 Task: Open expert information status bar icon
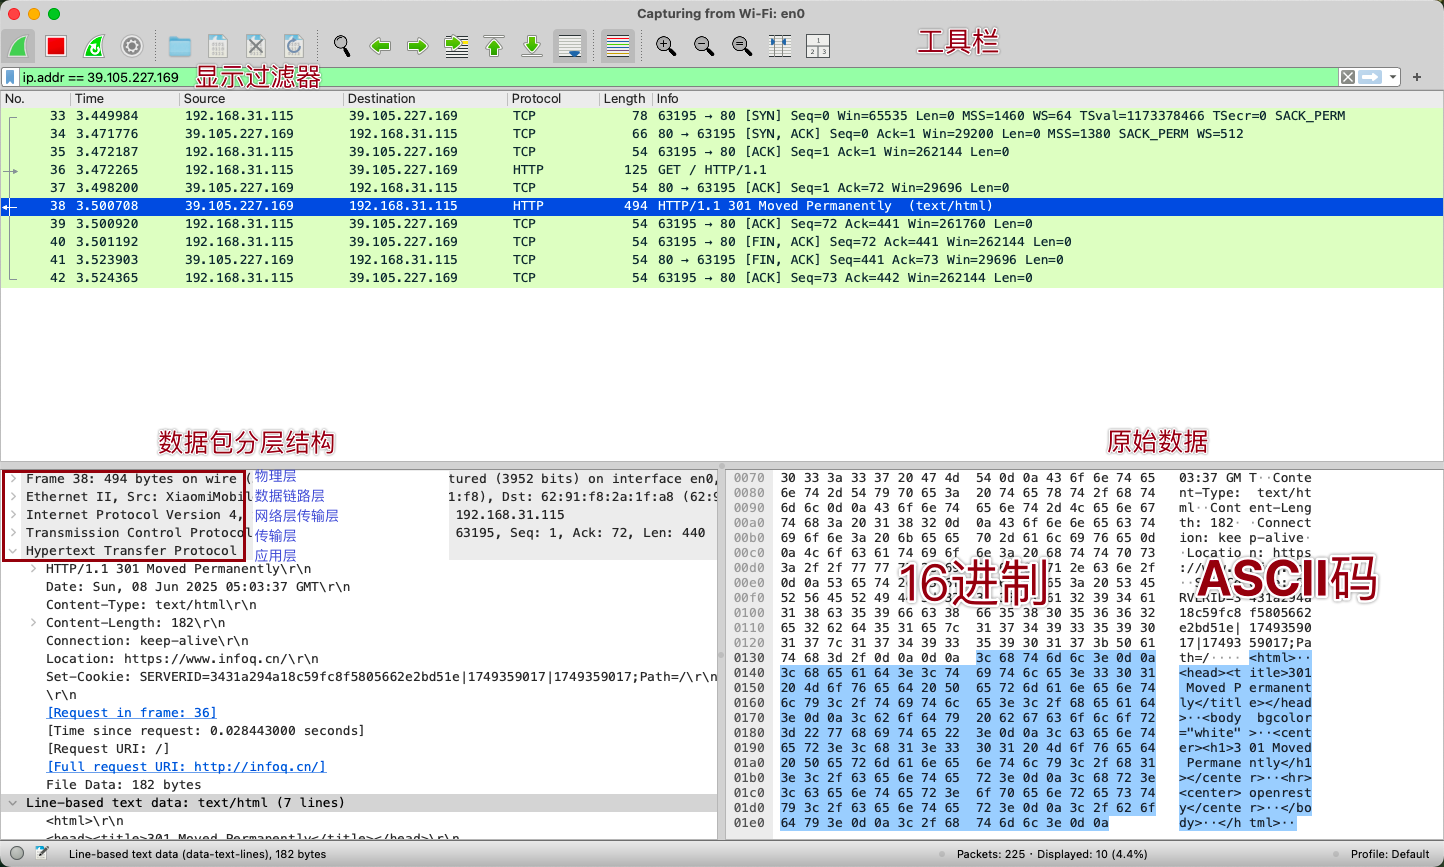[x=17, y=854]
